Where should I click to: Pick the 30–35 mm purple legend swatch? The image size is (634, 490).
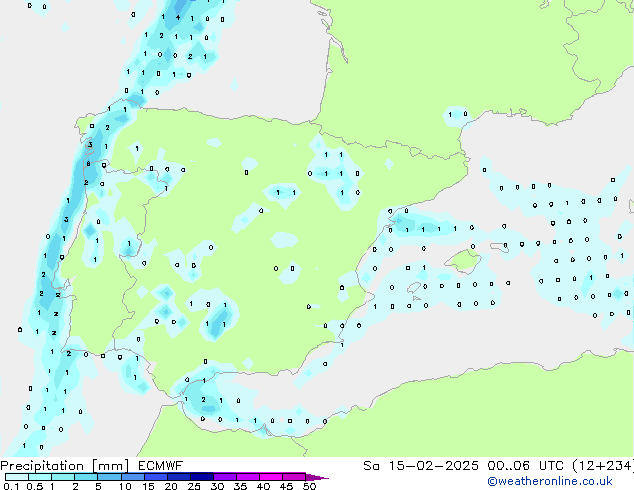tap(225, 477)
